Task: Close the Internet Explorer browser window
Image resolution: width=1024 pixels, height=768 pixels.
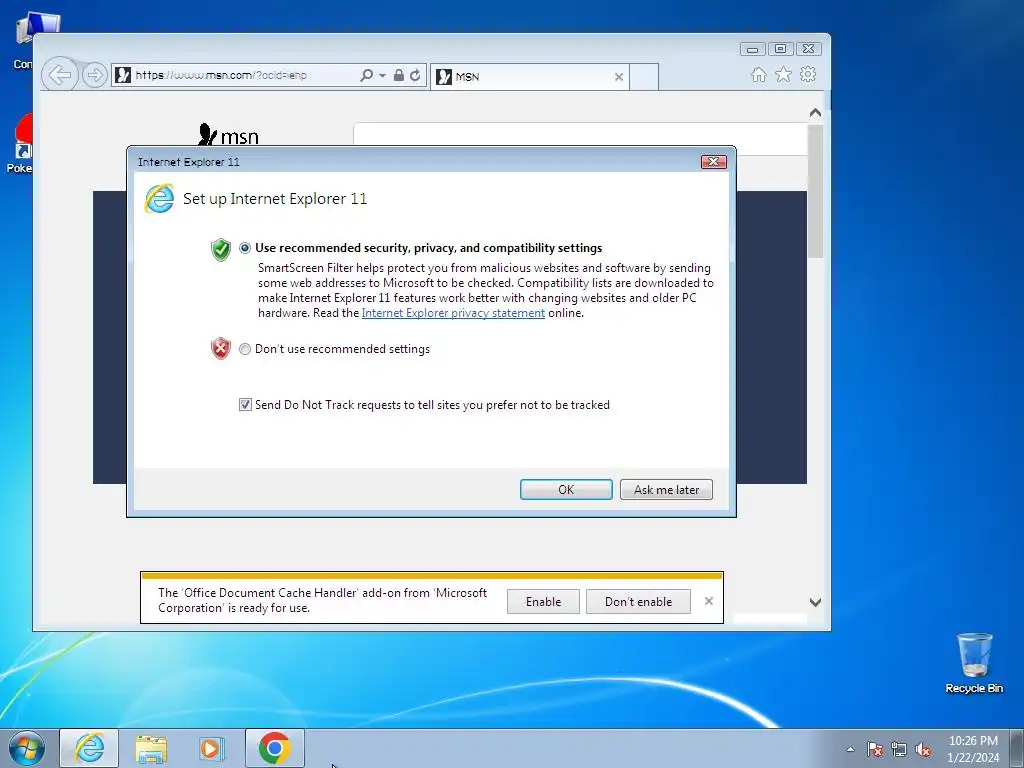Action: (808, 49)
